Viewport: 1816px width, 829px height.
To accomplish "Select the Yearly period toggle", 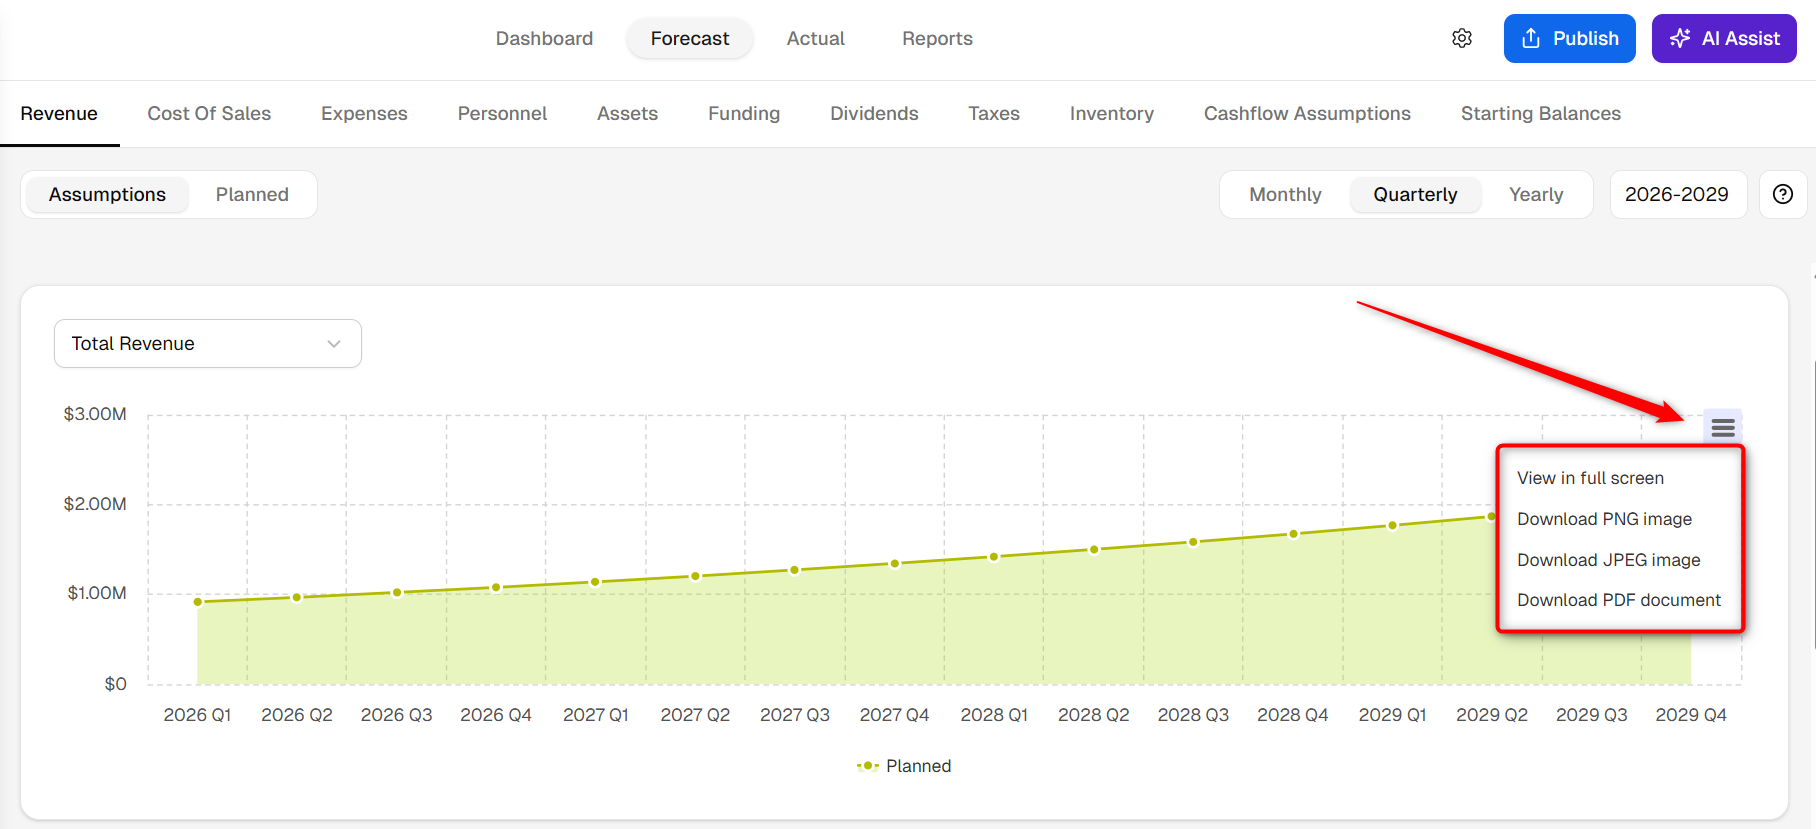I will point(1536,194).
